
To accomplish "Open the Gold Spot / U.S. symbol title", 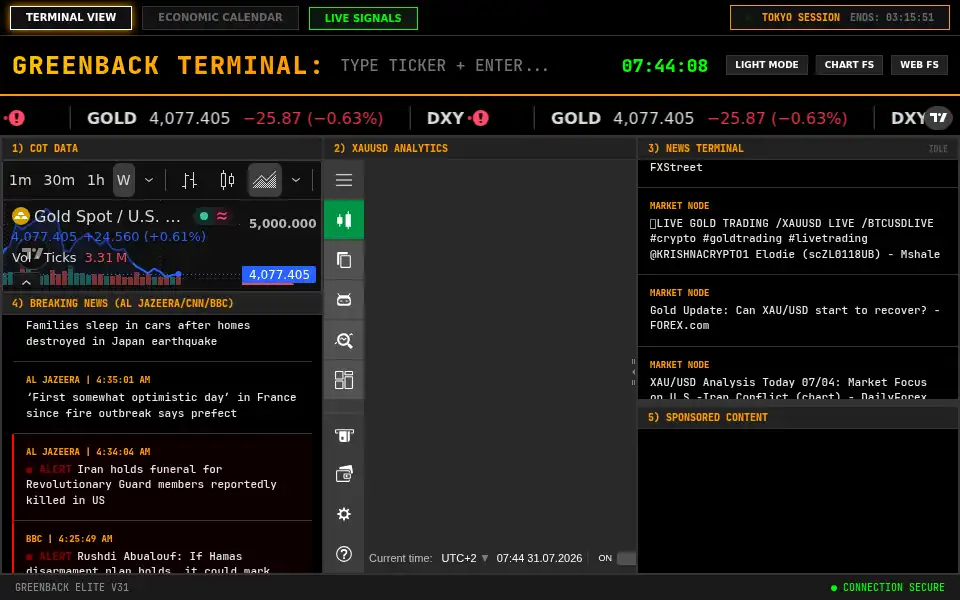I will (107, 216).
